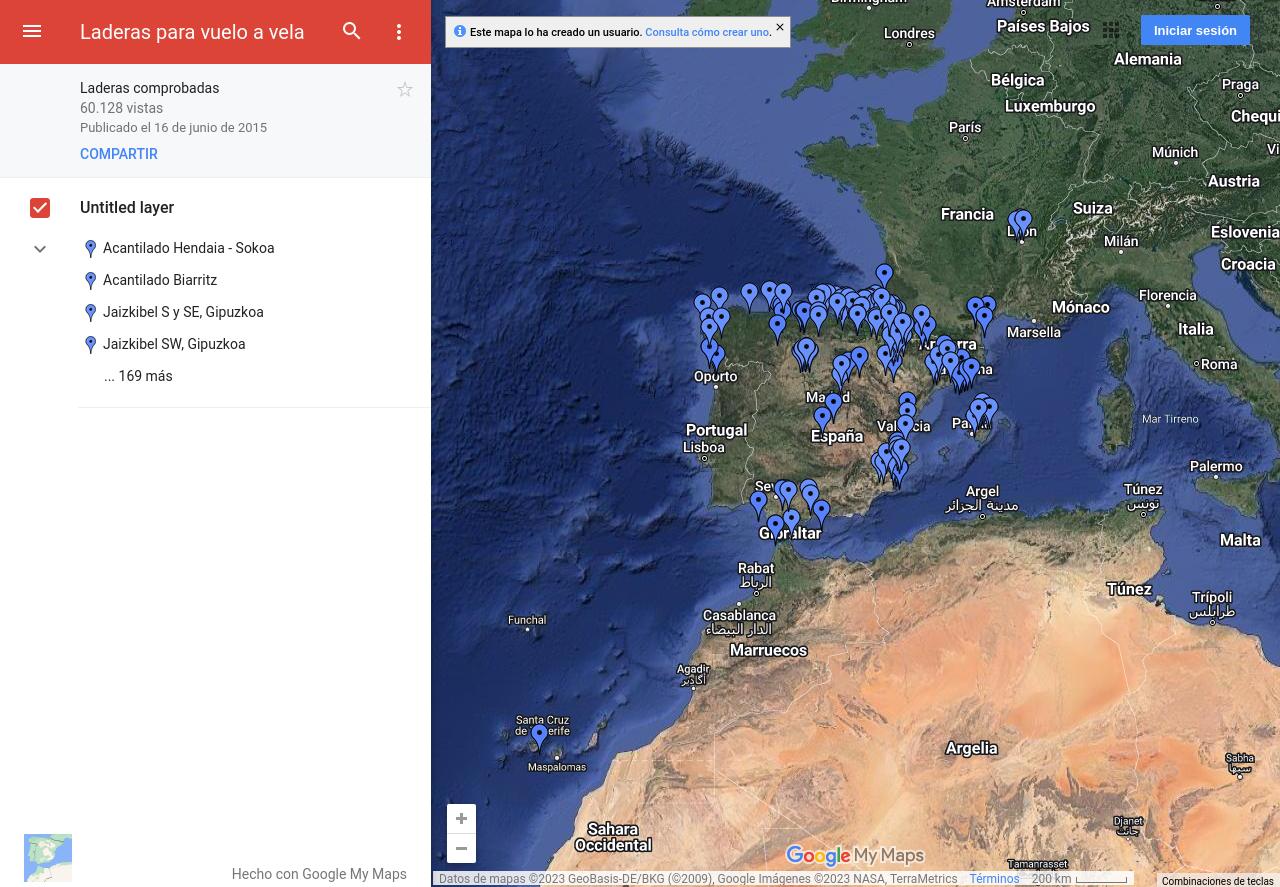Collapse the layer's place list chevron

click(x=40, y=249)
